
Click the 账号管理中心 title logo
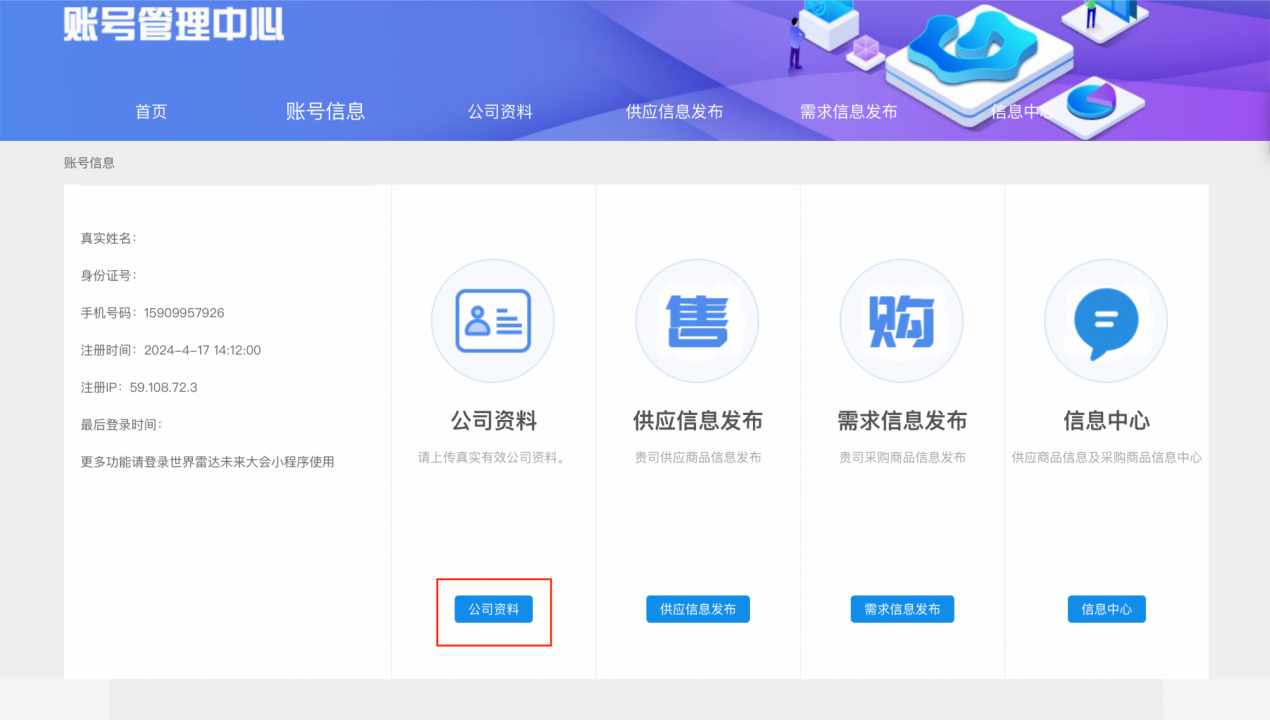(174, 24)
